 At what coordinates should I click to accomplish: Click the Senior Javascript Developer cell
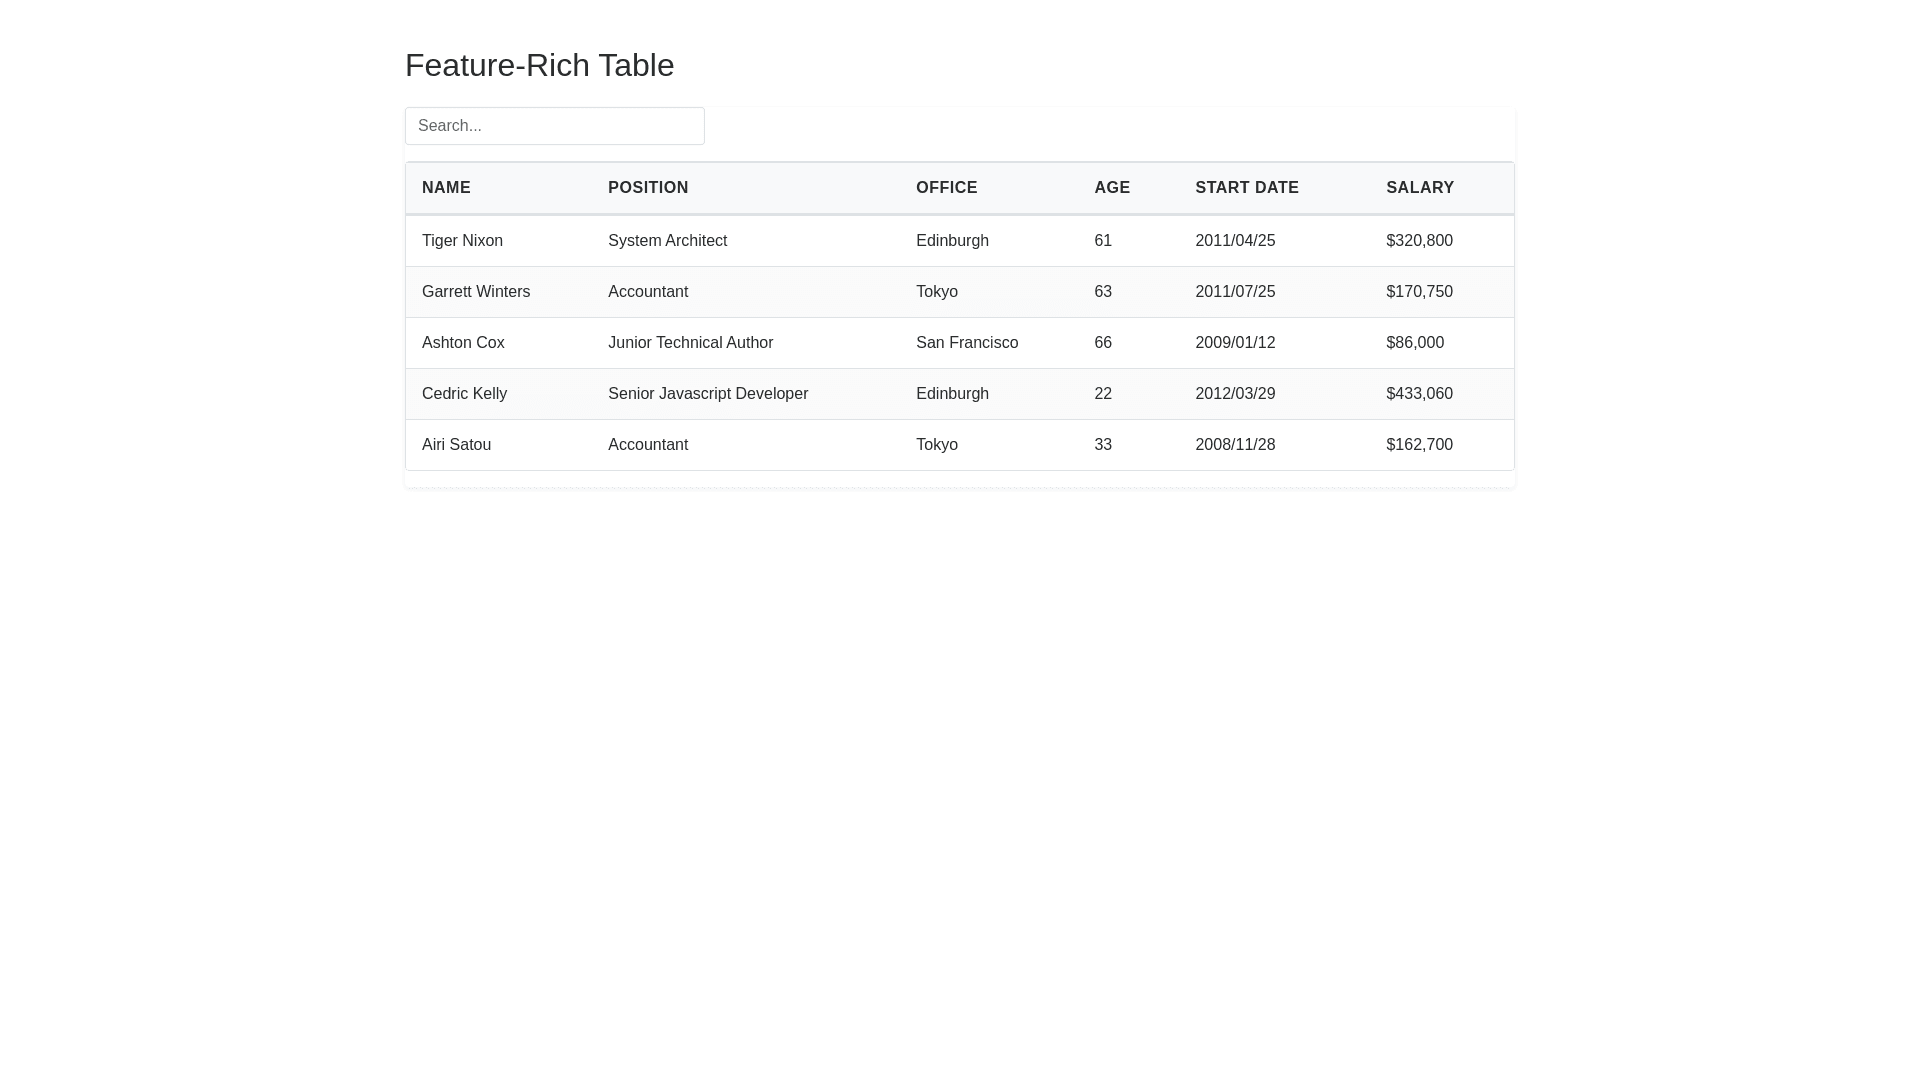pos(707,394)
